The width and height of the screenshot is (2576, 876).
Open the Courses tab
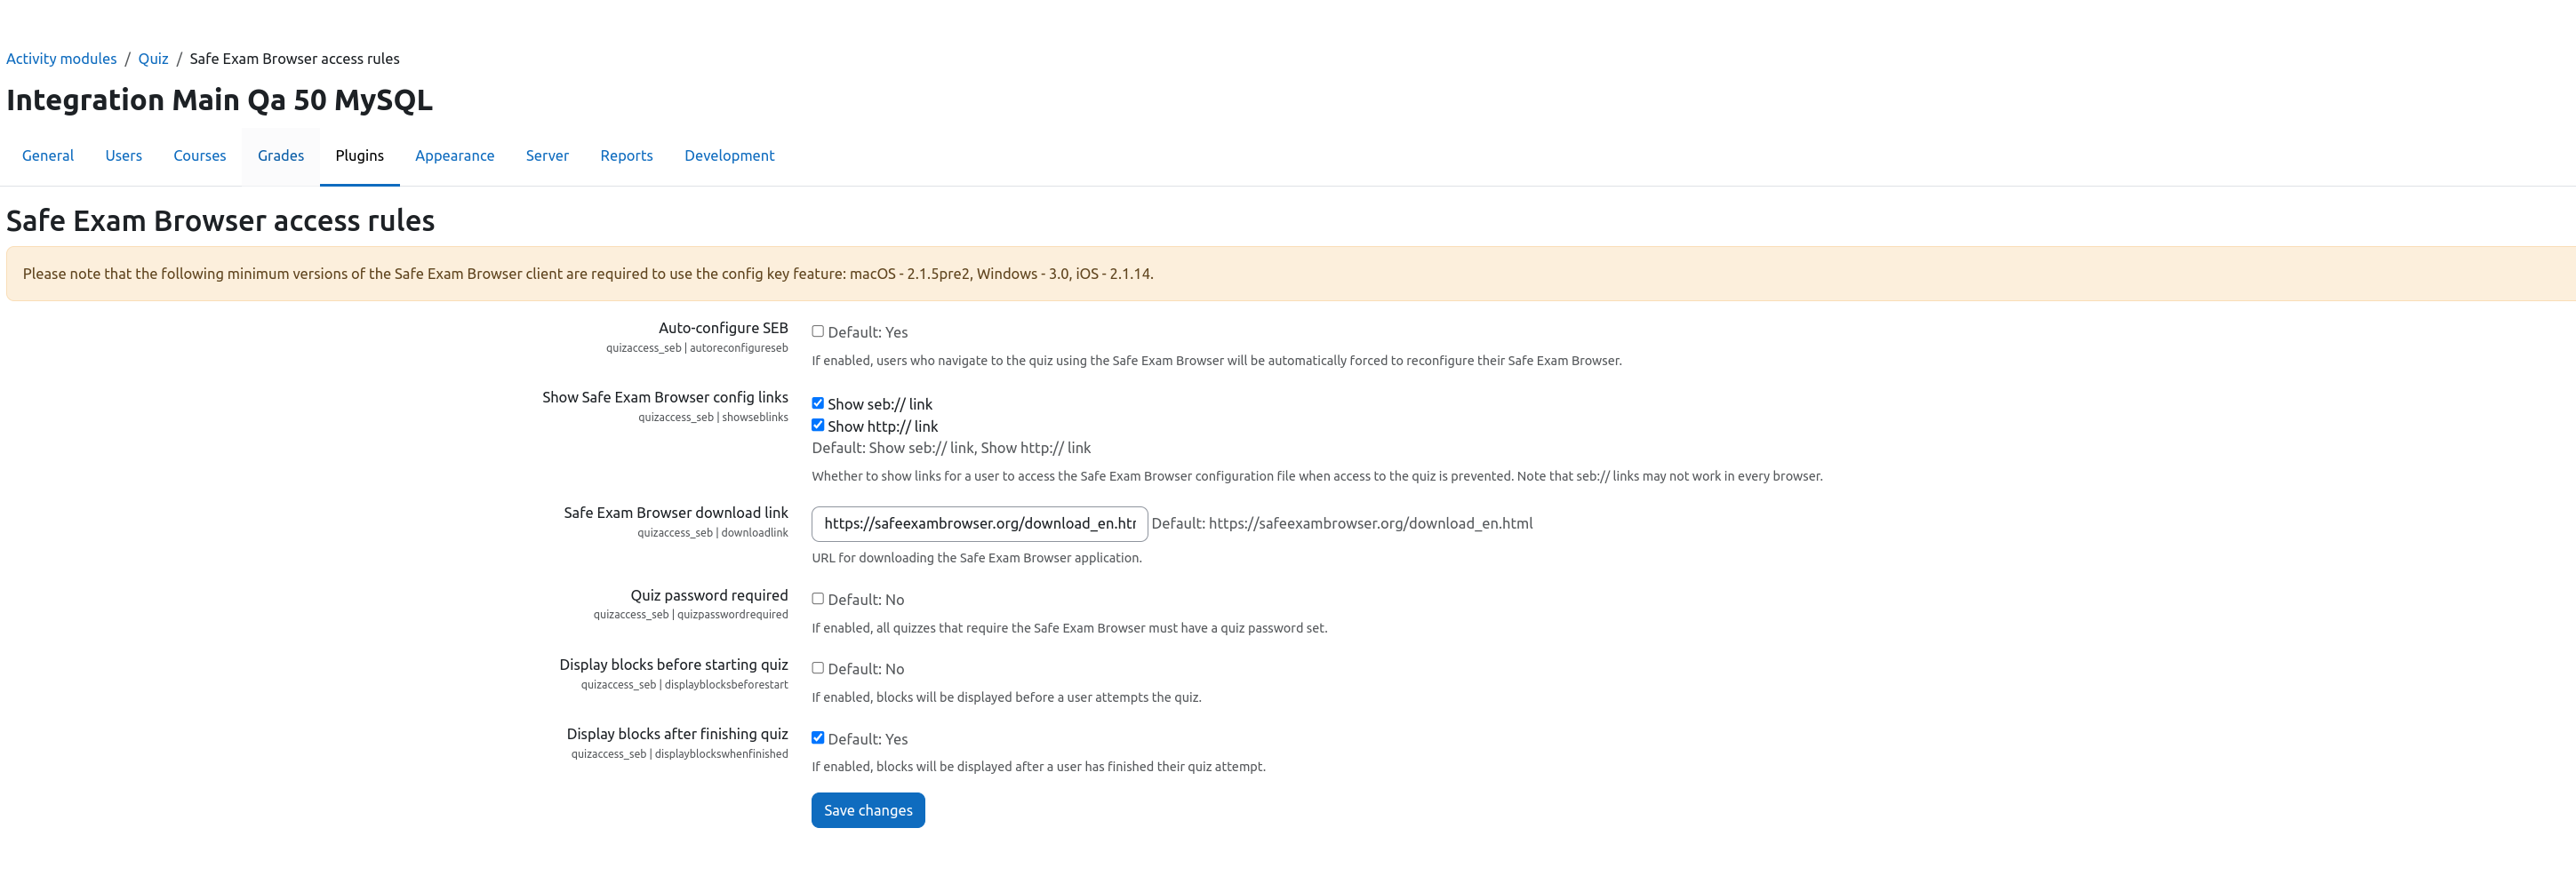coord(200,156)
